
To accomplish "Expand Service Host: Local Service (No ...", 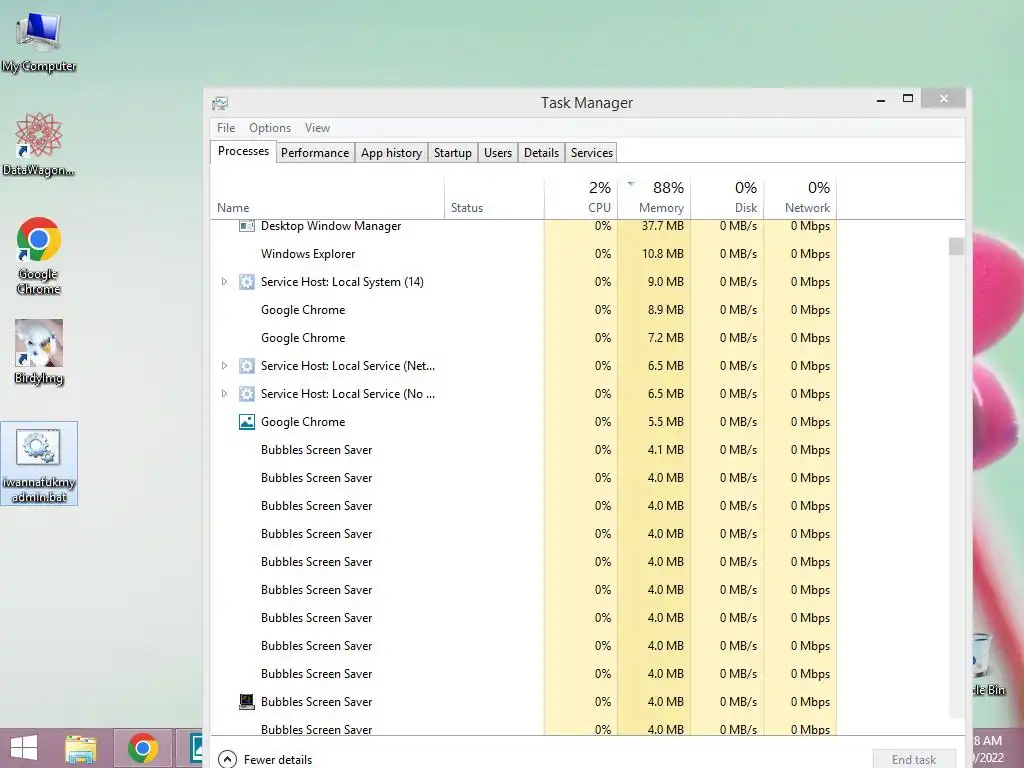I will tap(224, 394).
